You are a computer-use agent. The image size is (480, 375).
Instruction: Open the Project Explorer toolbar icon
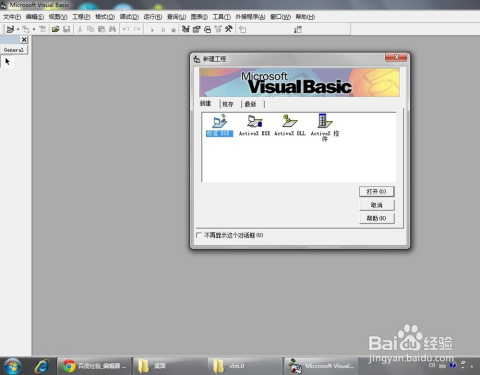pos(186,29)
